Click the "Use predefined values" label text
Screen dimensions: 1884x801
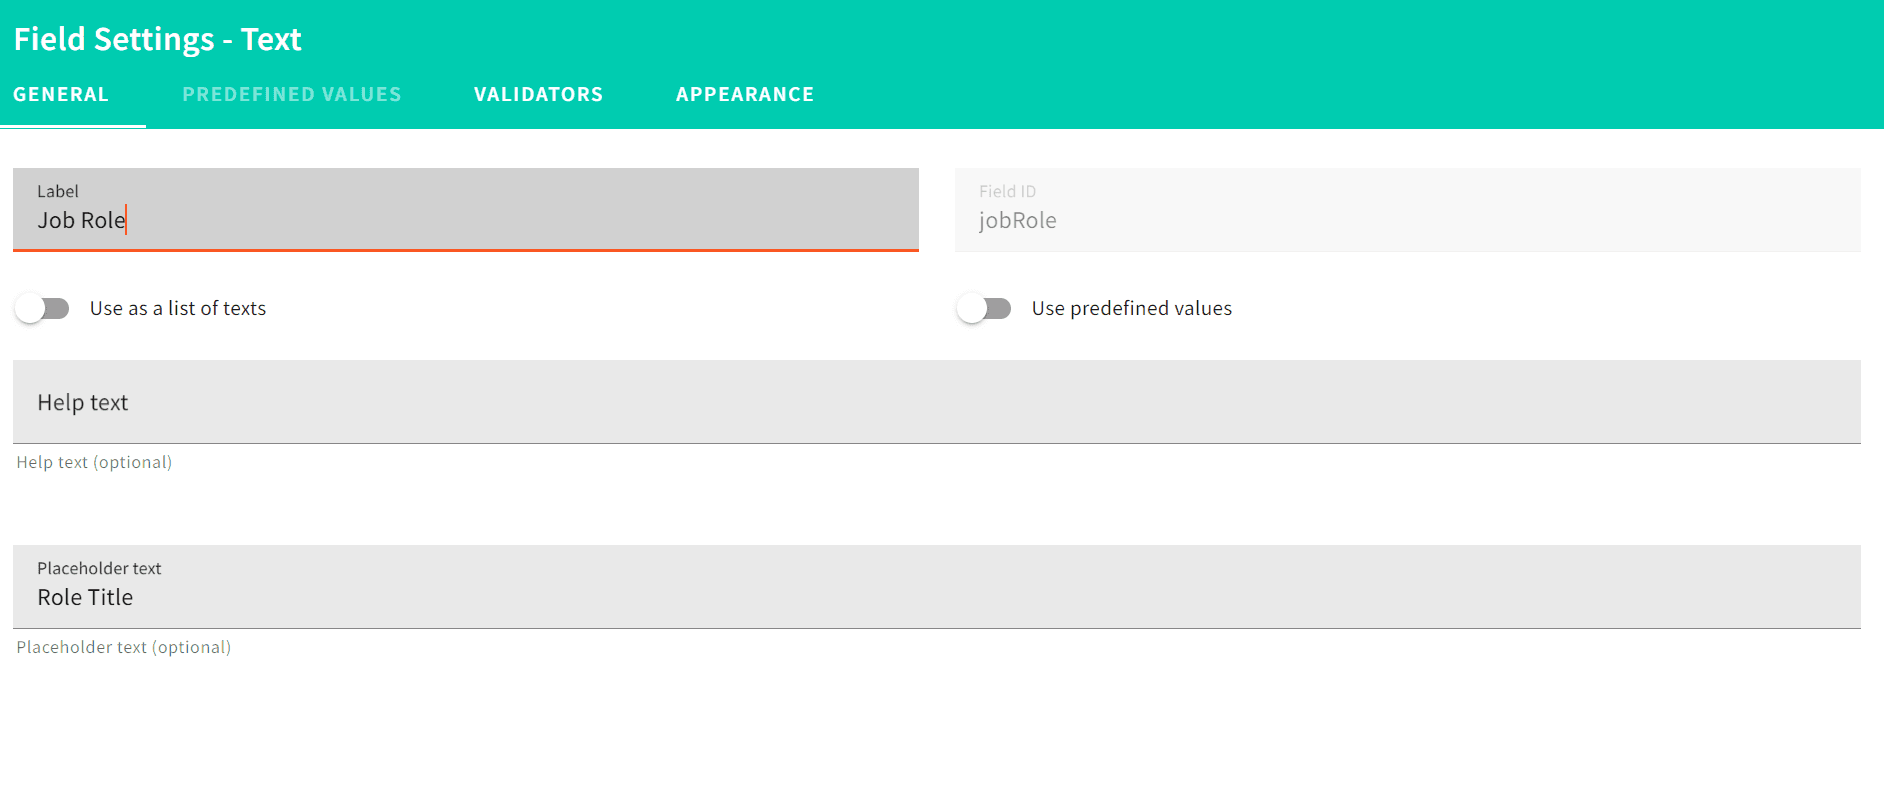click(1131, 308)
